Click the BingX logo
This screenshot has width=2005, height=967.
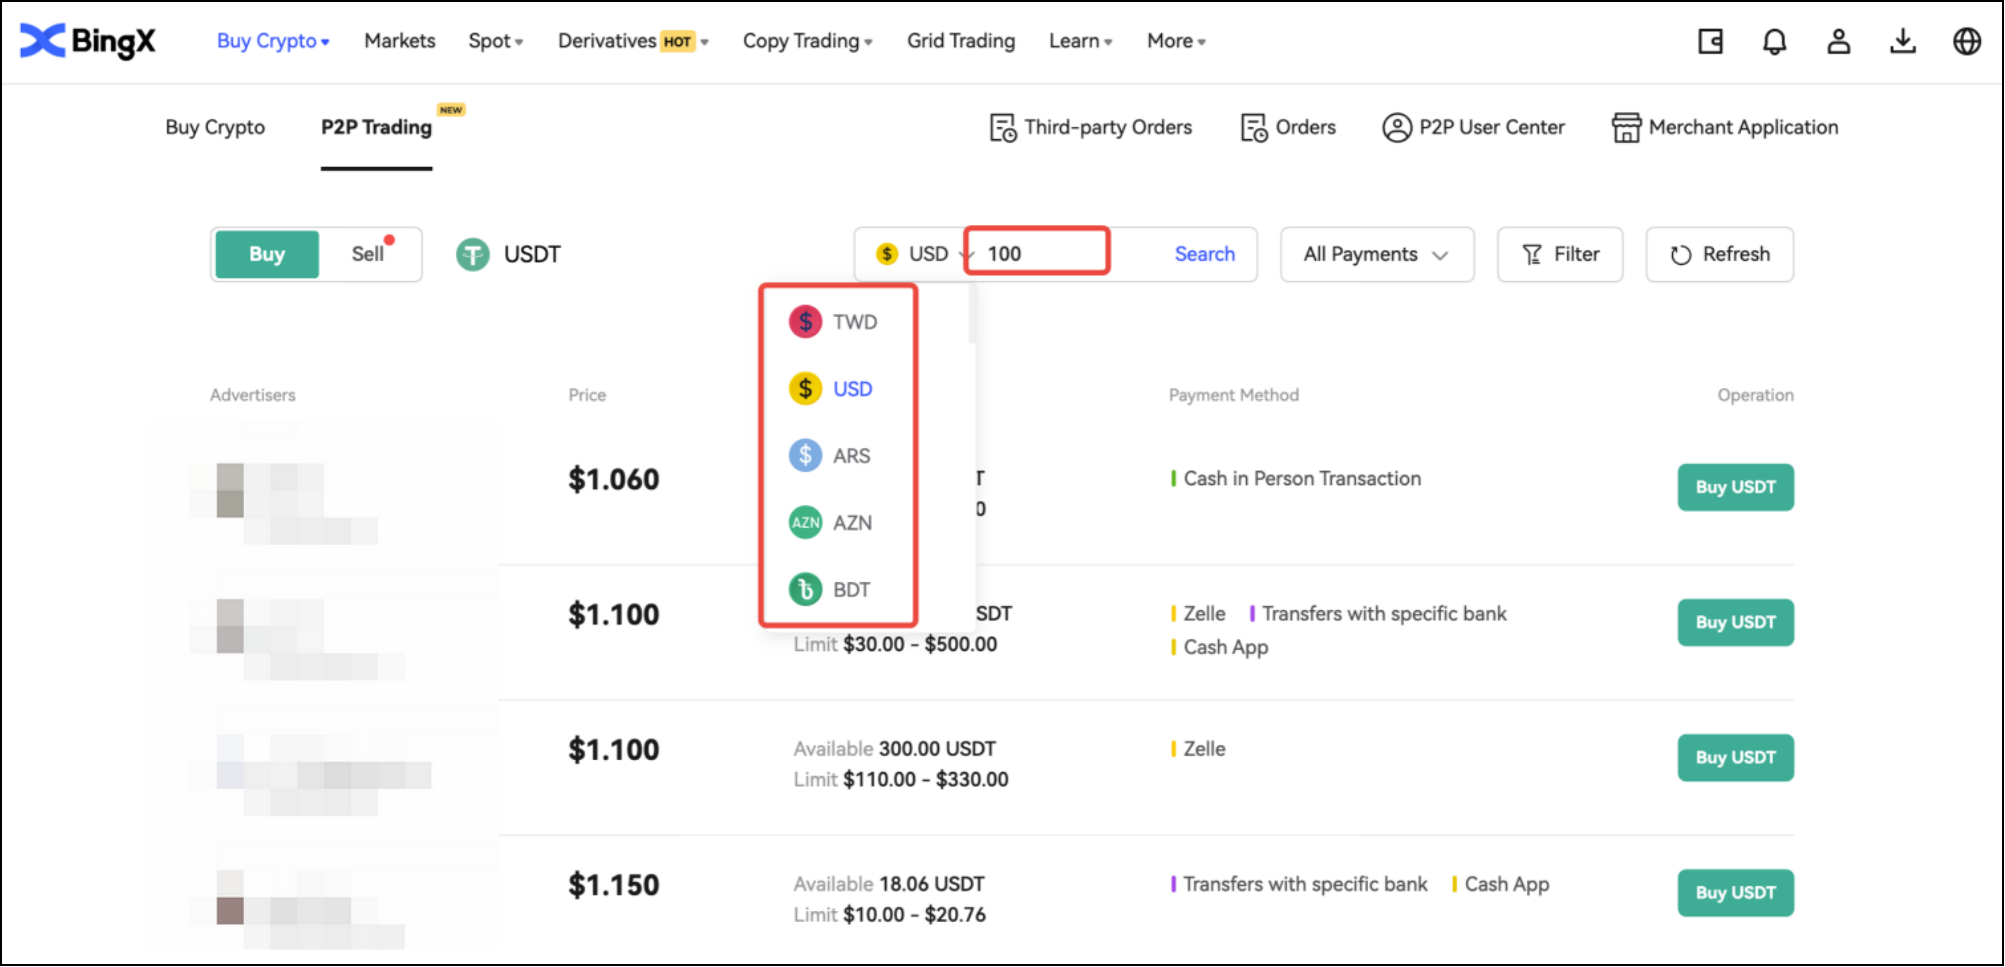click(88, 41)
